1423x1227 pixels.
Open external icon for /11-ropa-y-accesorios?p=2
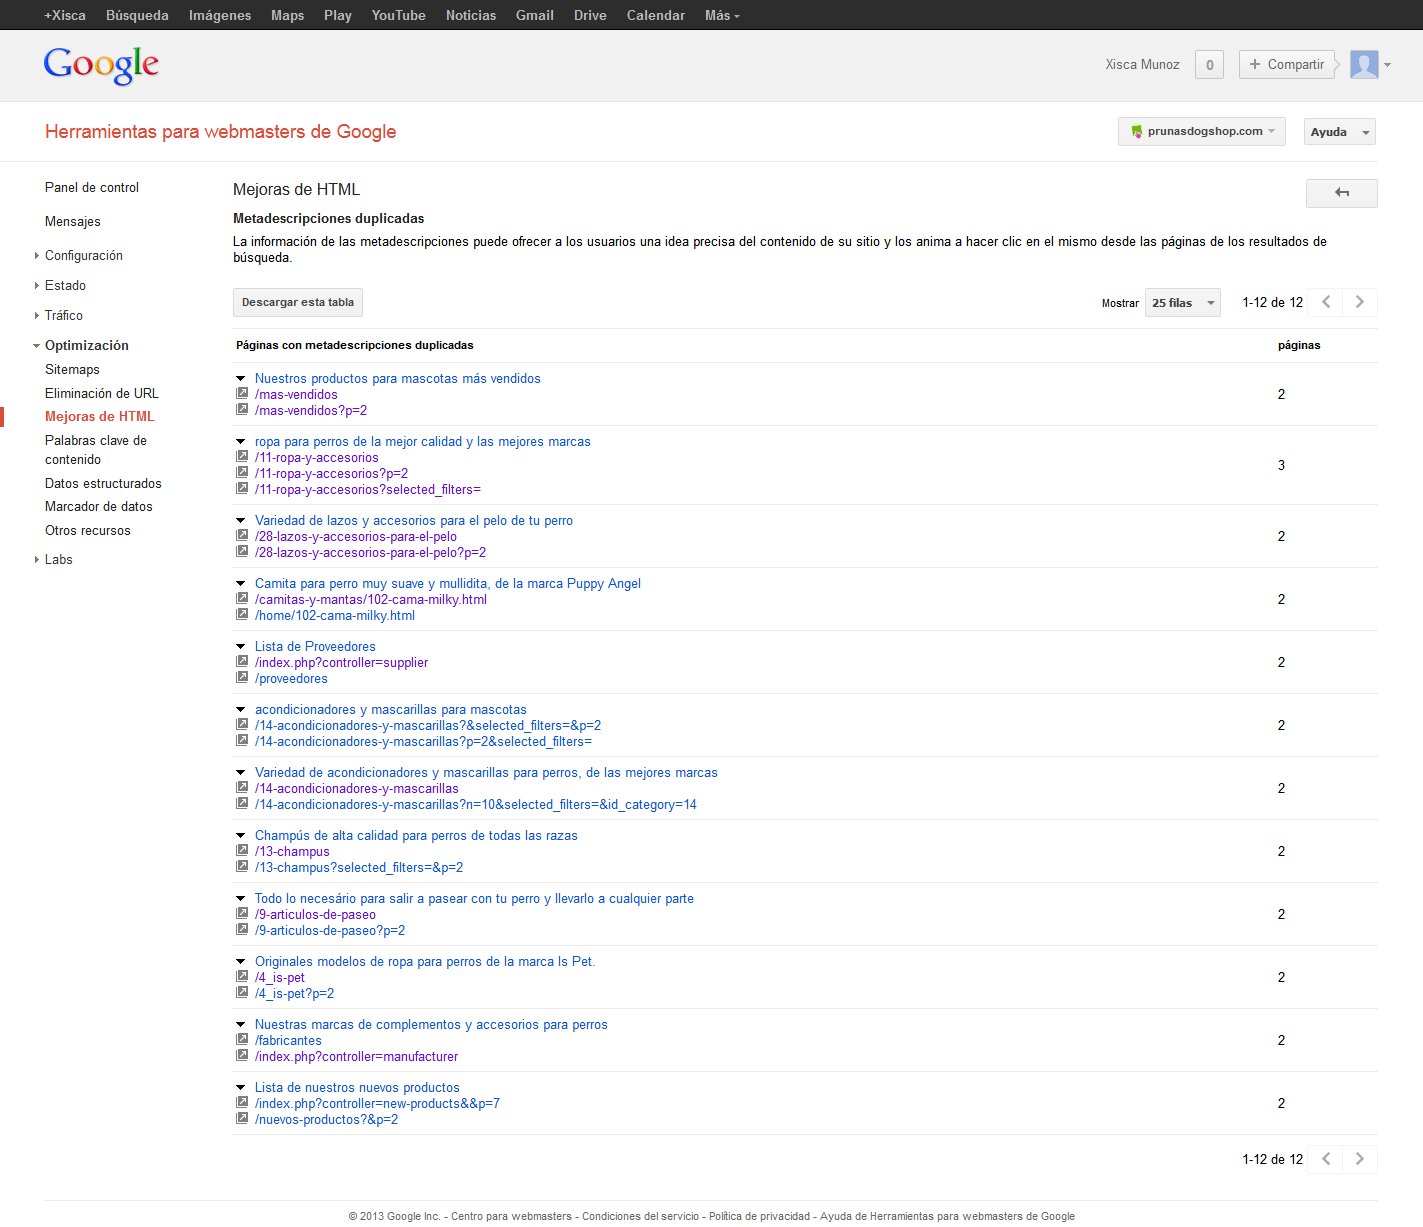pos(242,473)
